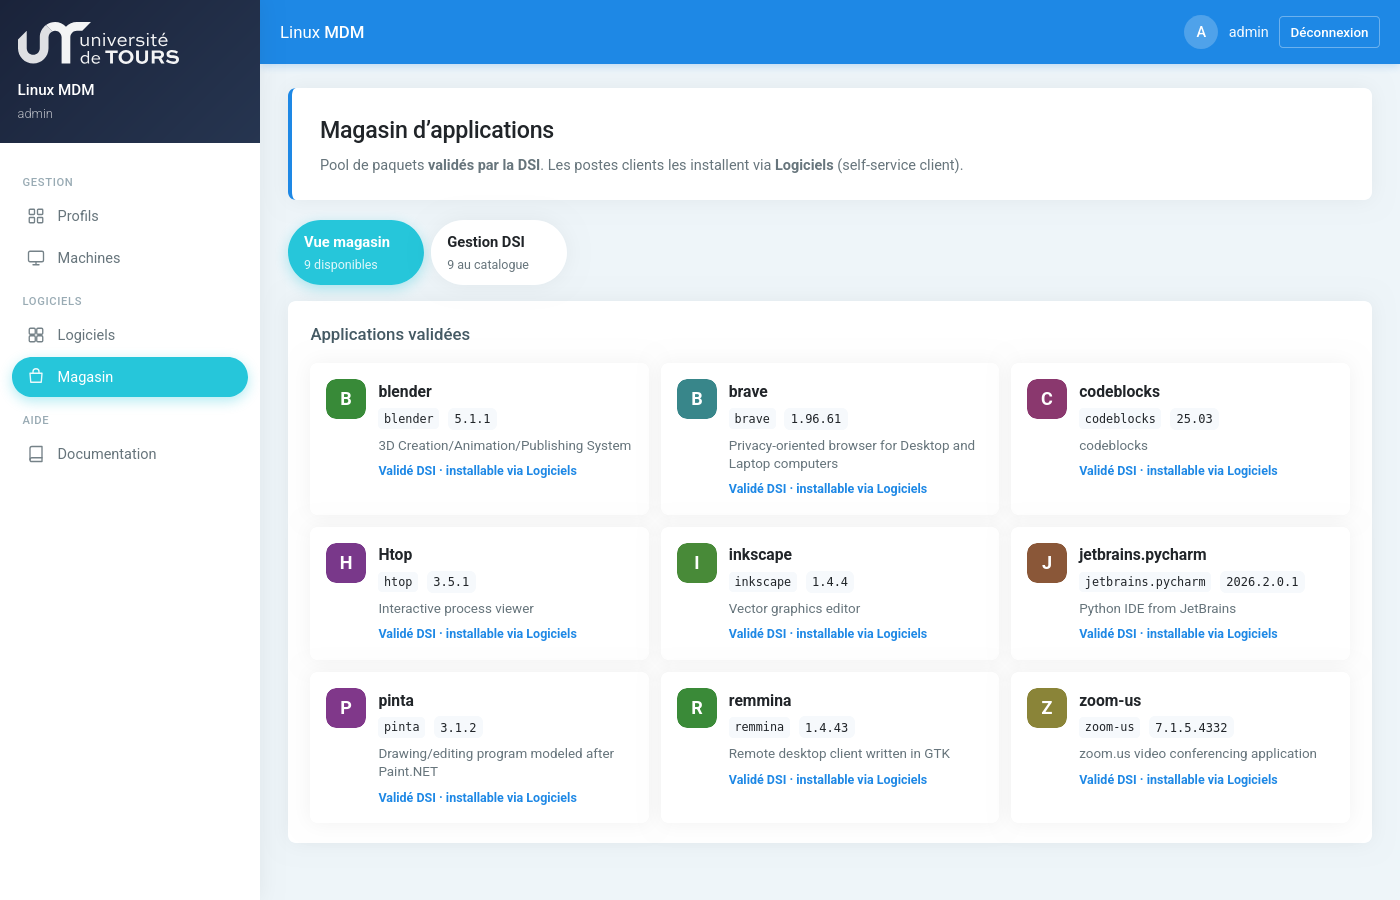Viewport: 1400px width, 900px height.
Task: Open Logiciels in the sidebar menu
Action: pyautogui.click(x=130, y=335)
